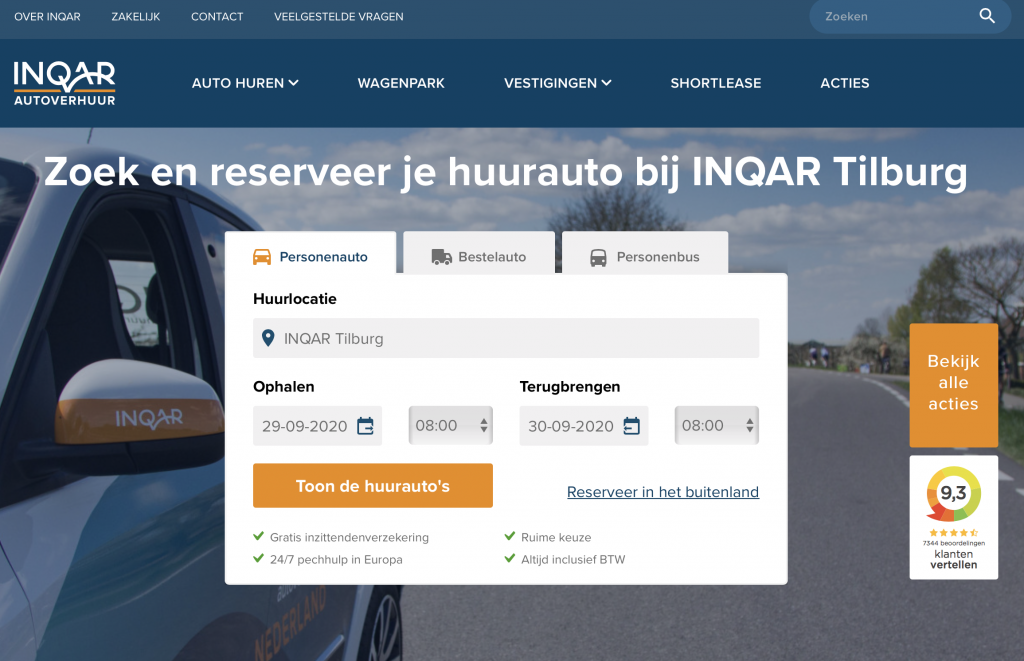Click the search magnifier icon
The image size is (1024, 661).
click(987, 16)
